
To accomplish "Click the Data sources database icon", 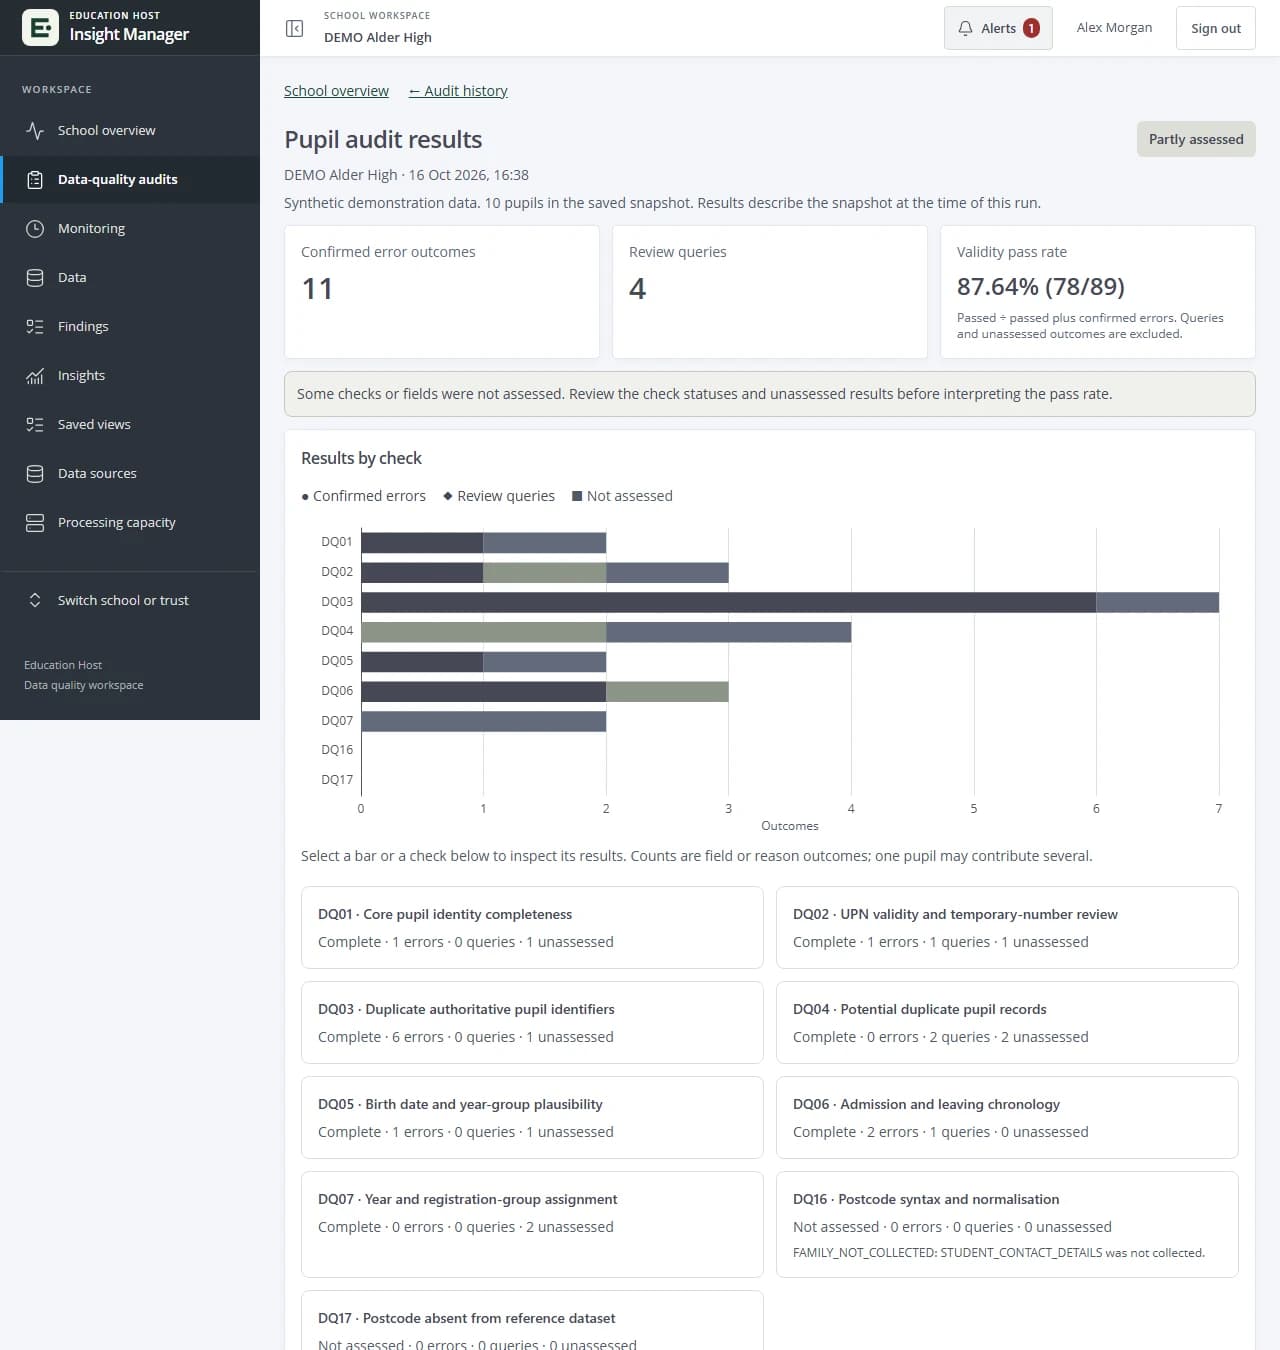I will coord(35,474).
